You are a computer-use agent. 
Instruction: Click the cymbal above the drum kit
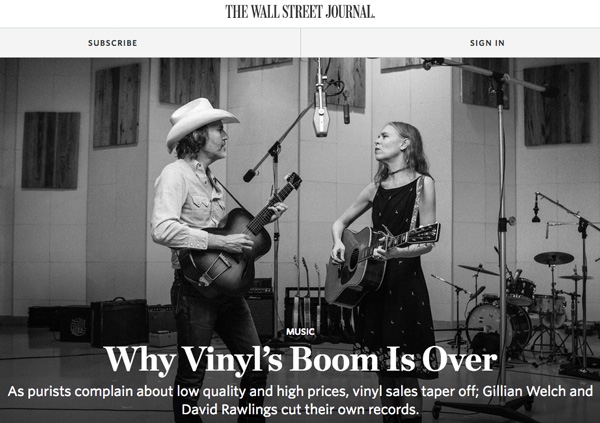554,258
